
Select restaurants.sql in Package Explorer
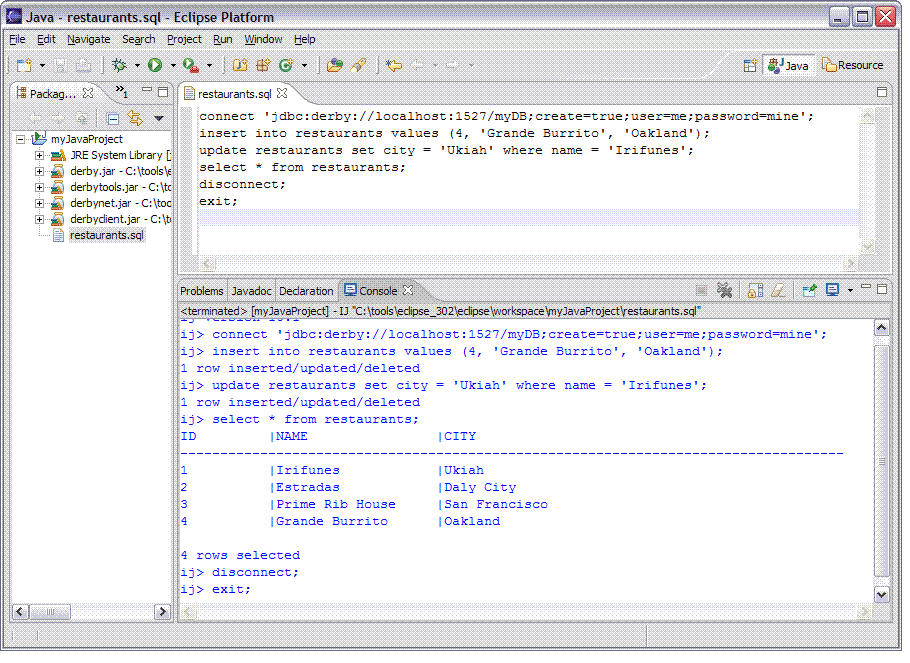106,235
